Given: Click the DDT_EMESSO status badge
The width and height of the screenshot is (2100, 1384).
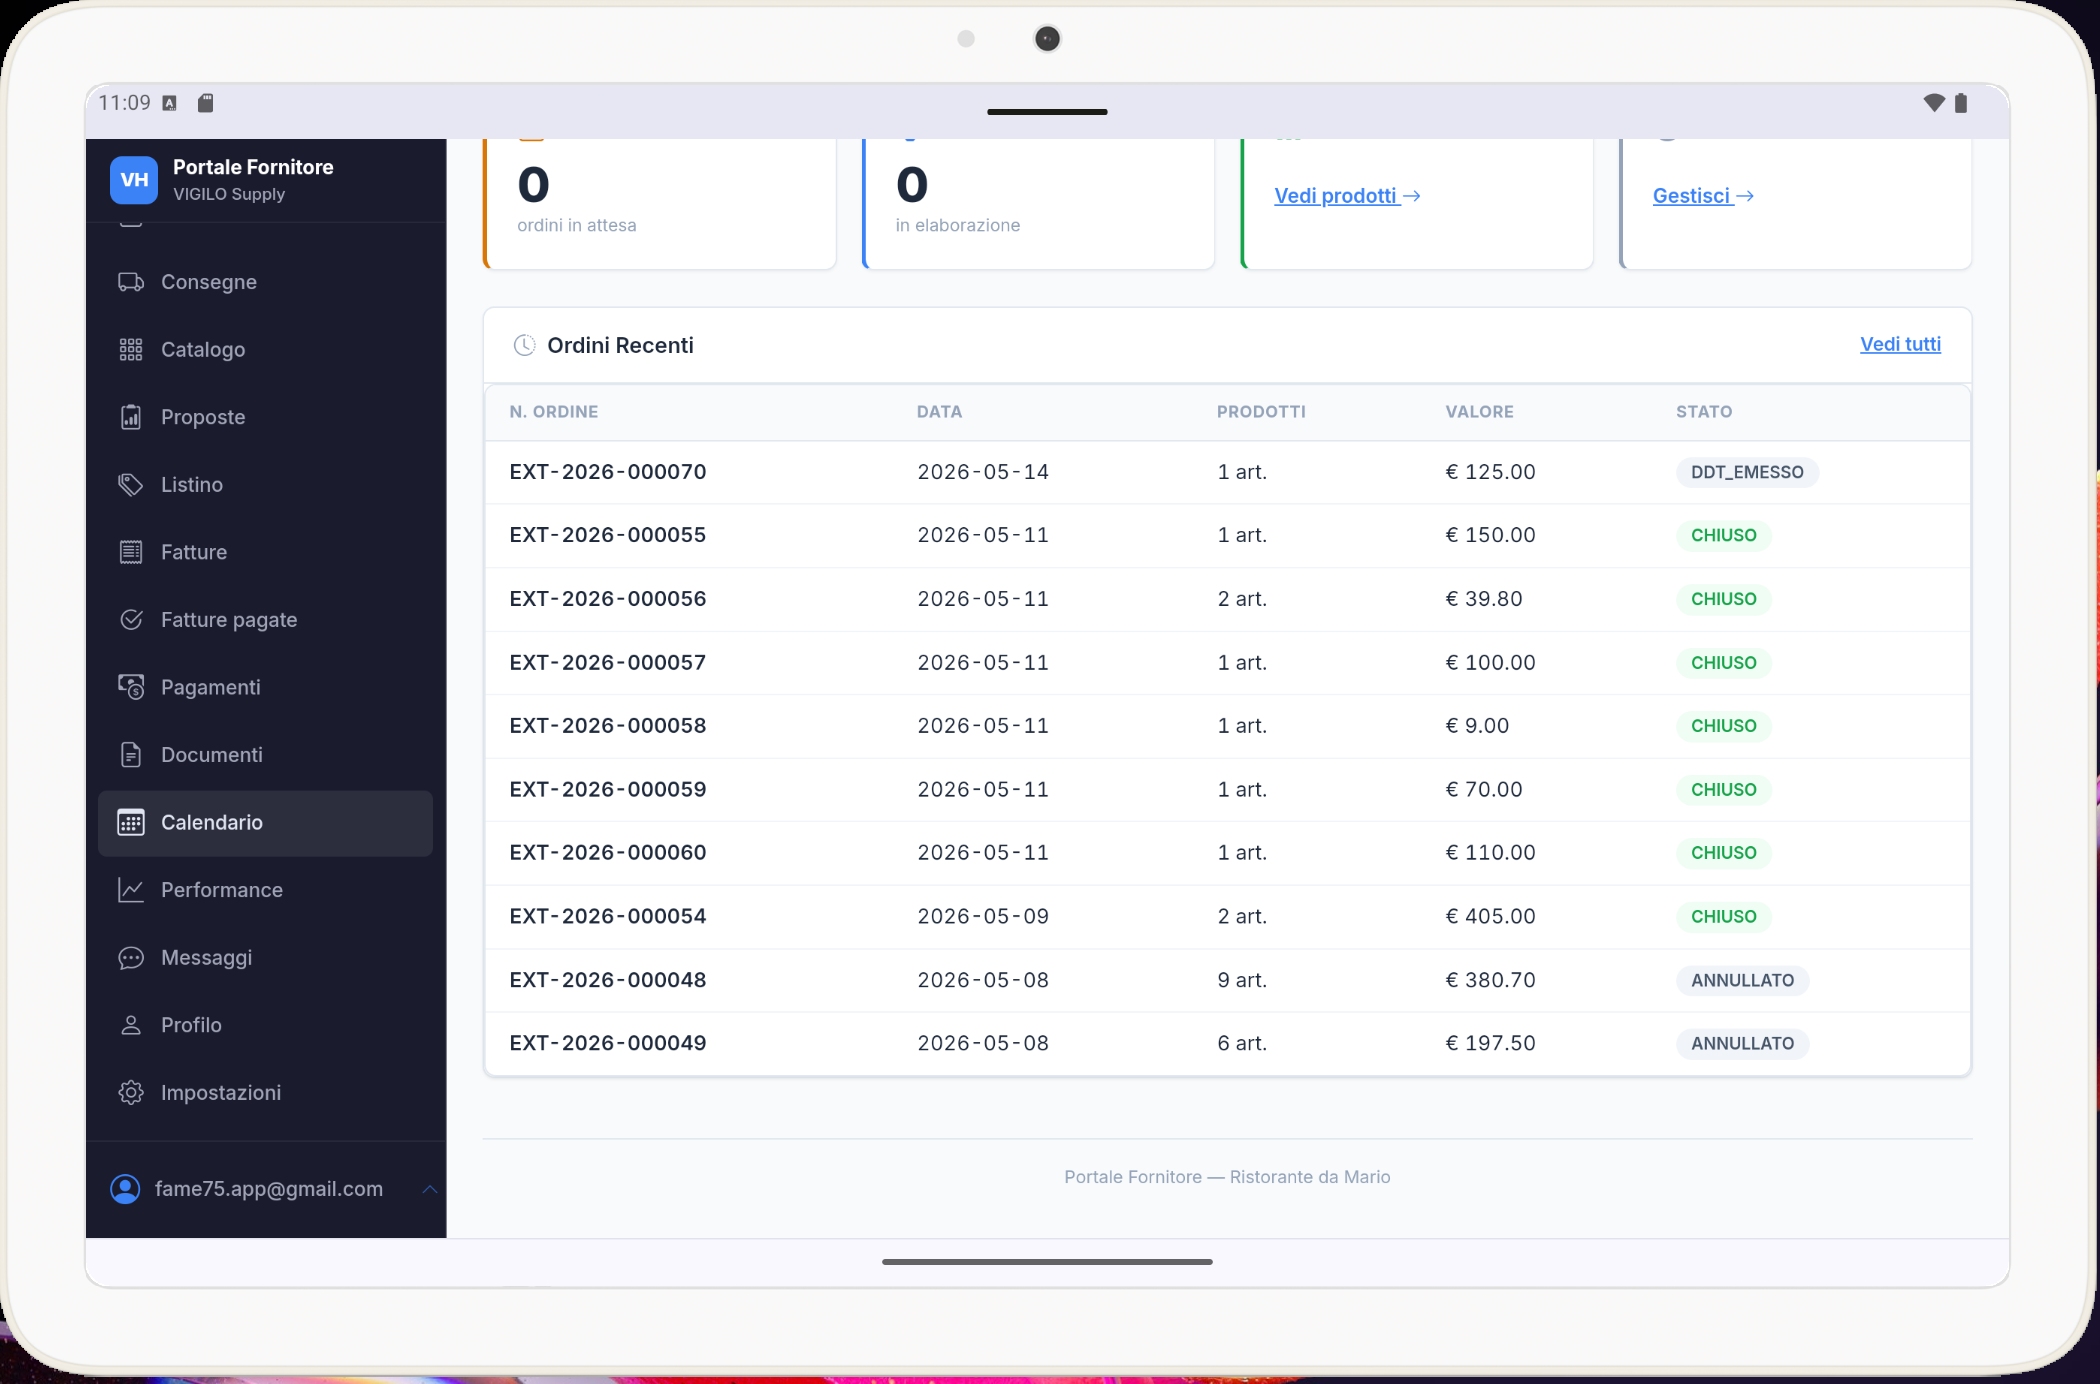Looking at the screenshot, I should 1747,472.
